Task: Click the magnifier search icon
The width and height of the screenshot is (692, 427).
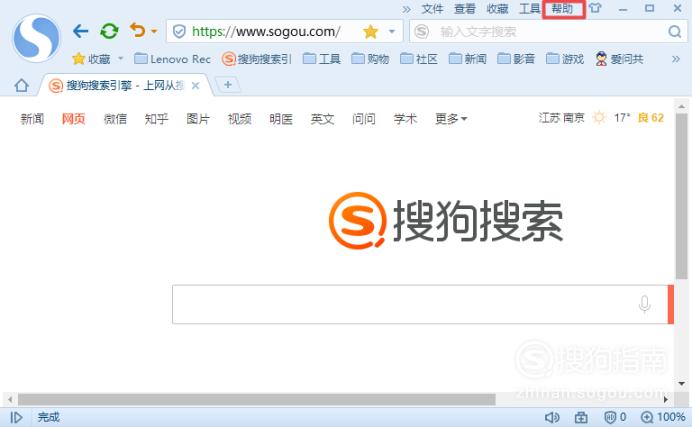Action: [x=674, y=31]
